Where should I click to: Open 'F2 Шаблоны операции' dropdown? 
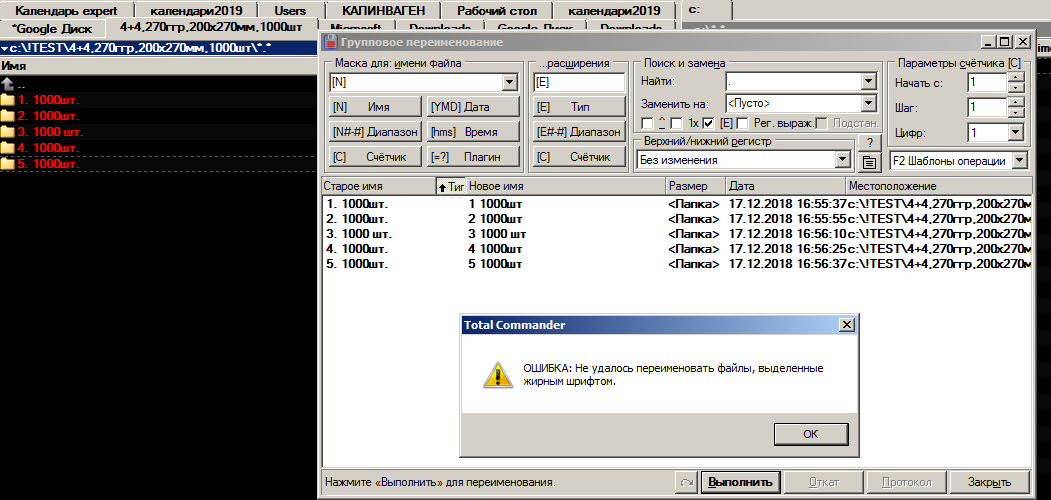click(x=1019, y=161)
